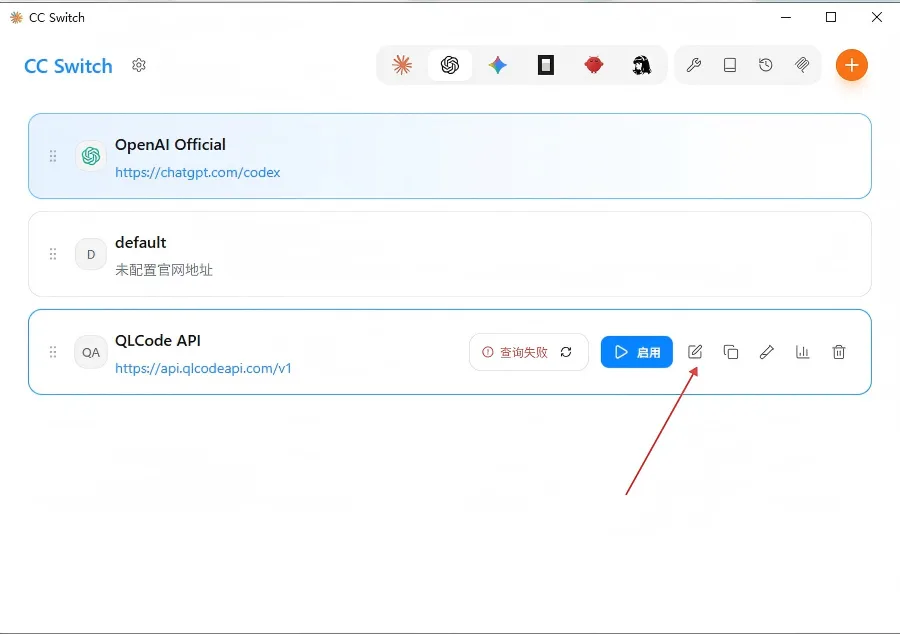Switch to the Claude app tab

point(402,65)
